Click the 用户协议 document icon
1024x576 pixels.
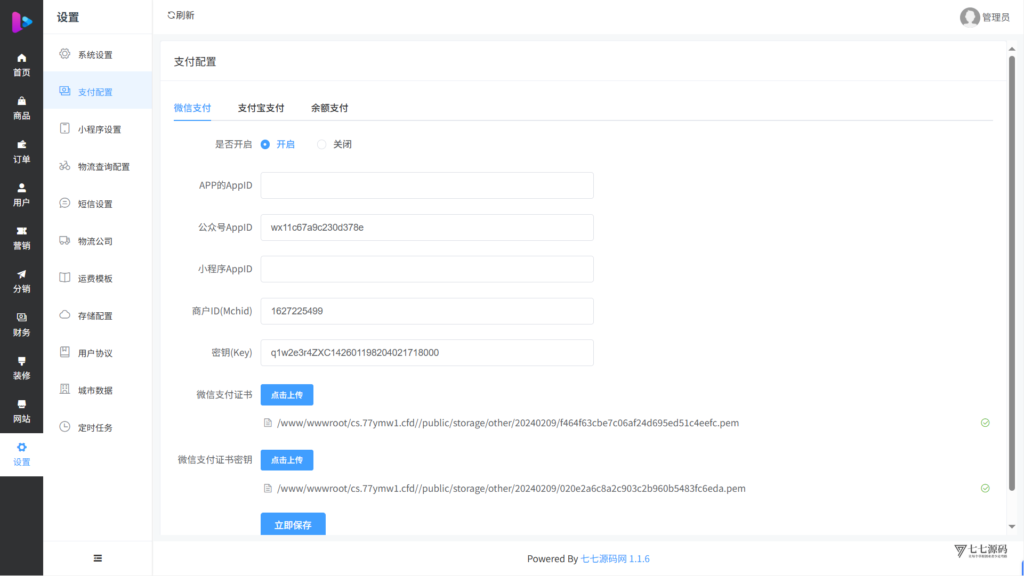(x=65, y=352)
